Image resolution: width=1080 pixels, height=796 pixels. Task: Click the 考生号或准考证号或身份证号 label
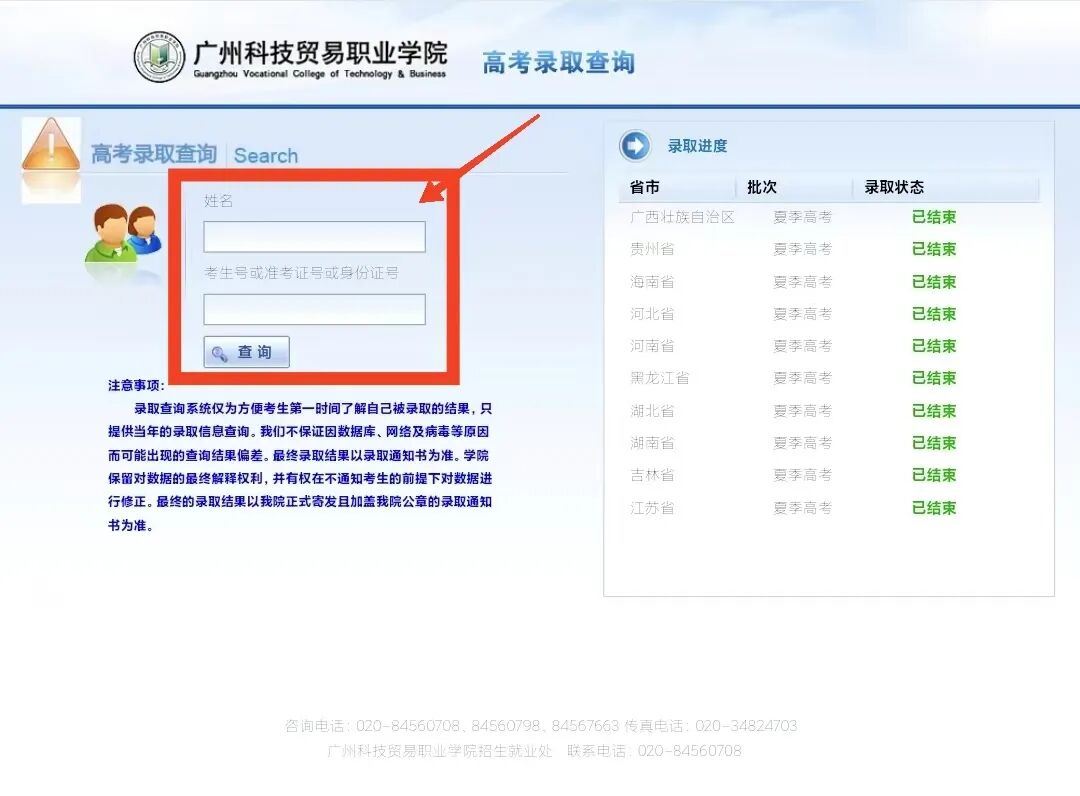pos(301,273)
